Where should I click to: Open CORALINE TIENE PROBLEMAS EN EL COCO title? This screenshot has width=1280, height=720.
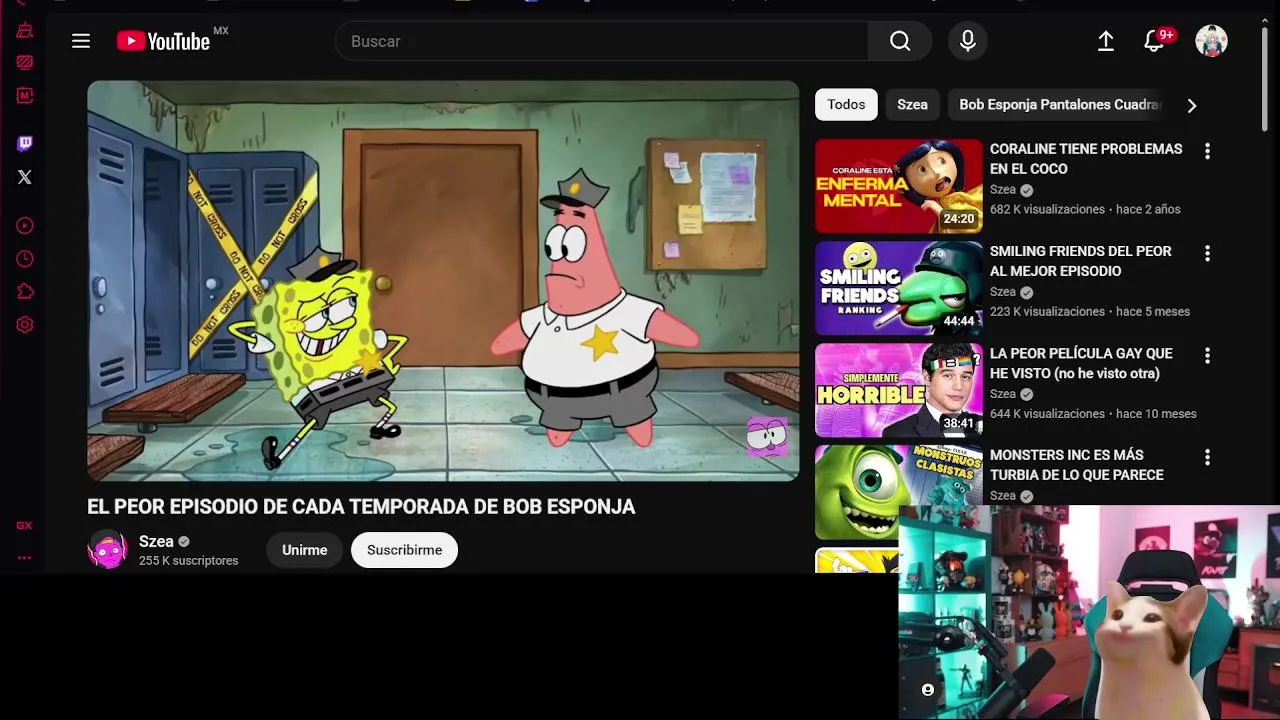(x=1086, y=159)
